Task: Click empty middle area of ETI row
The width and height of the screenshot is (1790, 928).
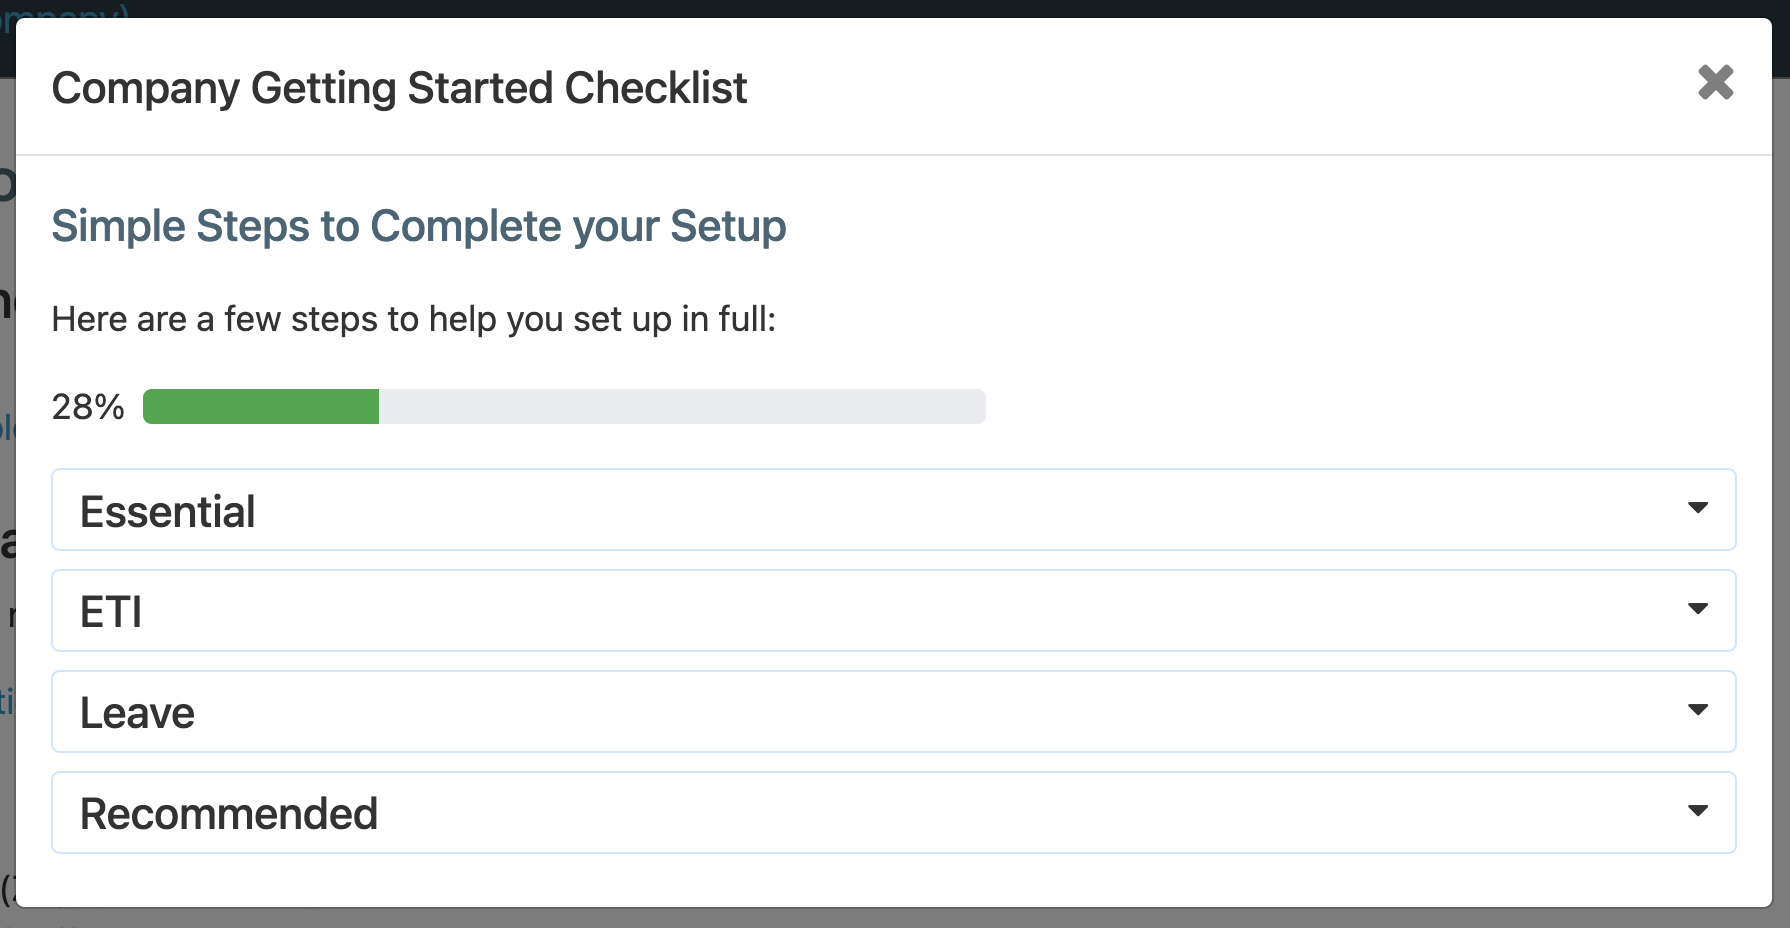Action: (x=900, y=611)
